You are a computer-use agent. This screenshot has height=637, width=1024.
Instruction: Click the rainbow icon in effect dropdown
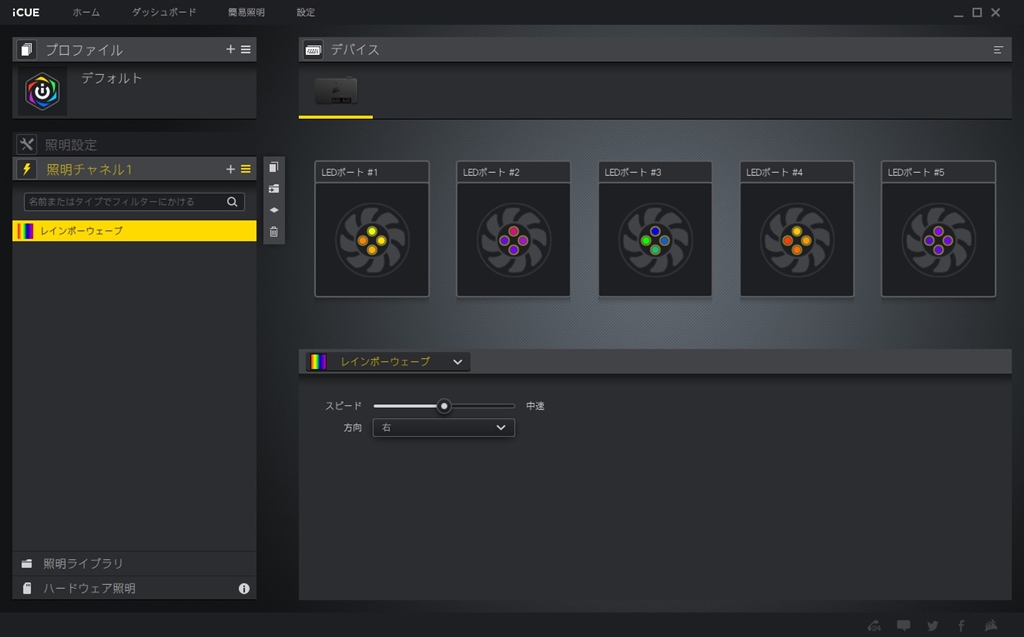pos(318,362)
